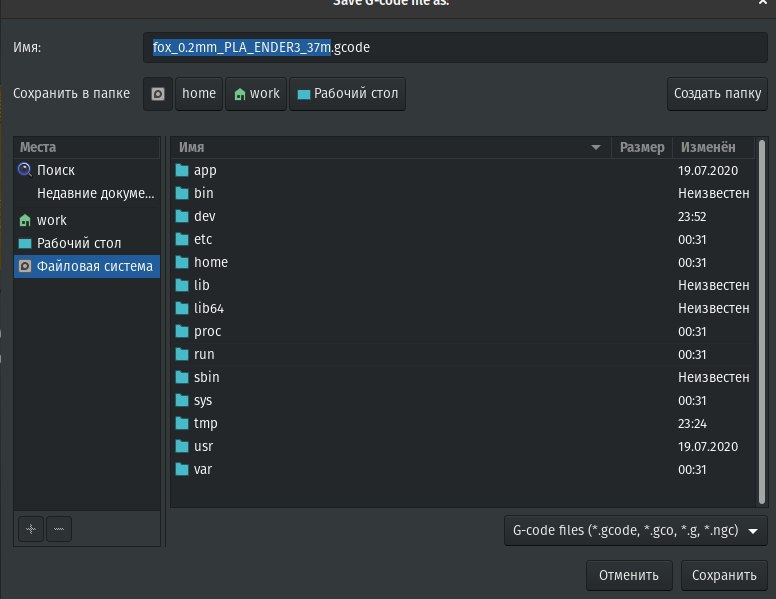Click the sys folder icon
The width and height of the screenshot is (776, 599).
click(182, 400)
